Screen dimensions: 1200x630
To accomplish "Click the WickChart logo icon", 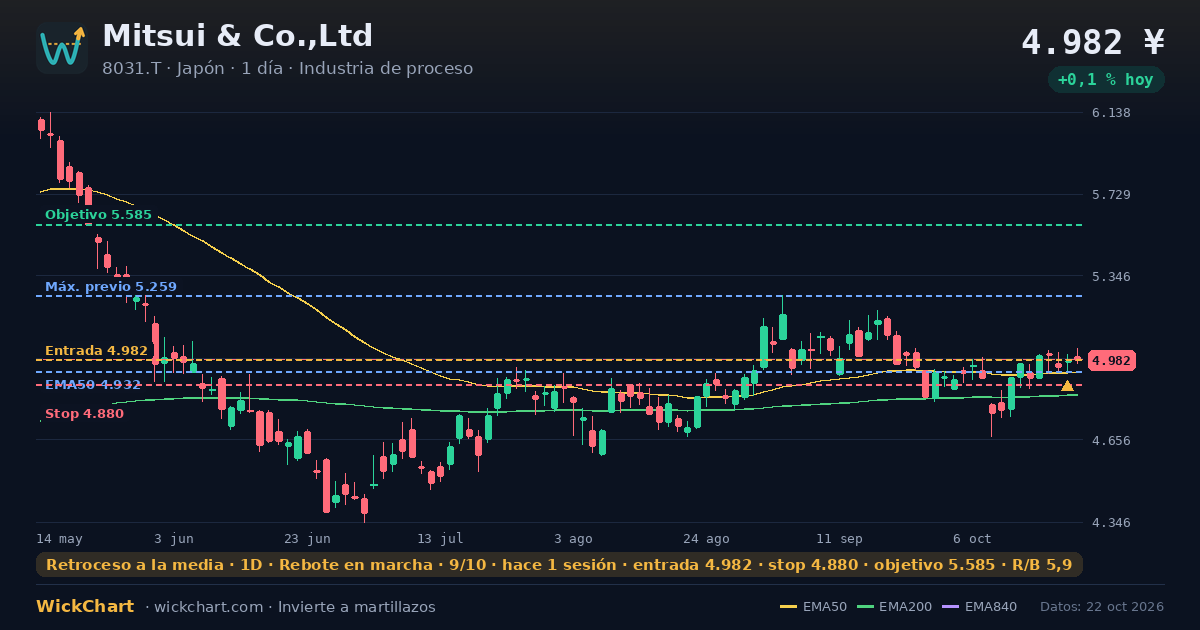I will coord(62,48).
